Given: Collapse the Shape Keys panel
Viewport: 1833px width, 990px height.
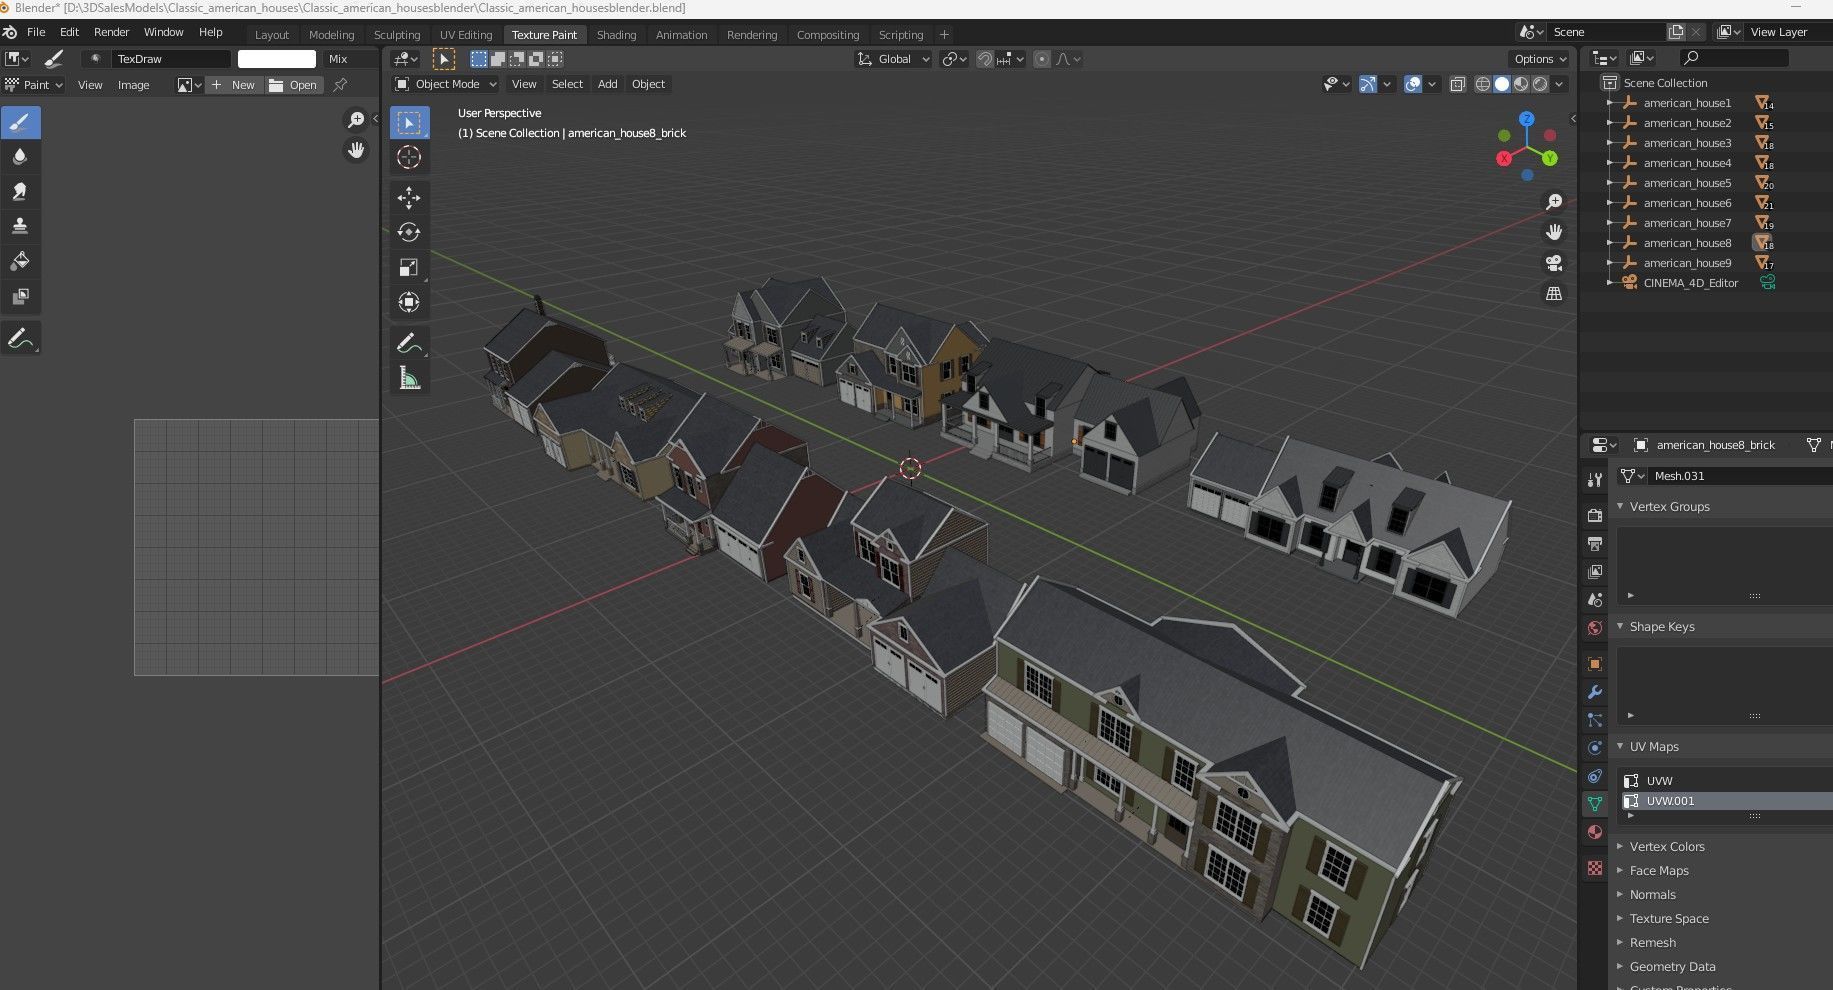Looking at the screenshot, I should click(x=1620, y=627).
